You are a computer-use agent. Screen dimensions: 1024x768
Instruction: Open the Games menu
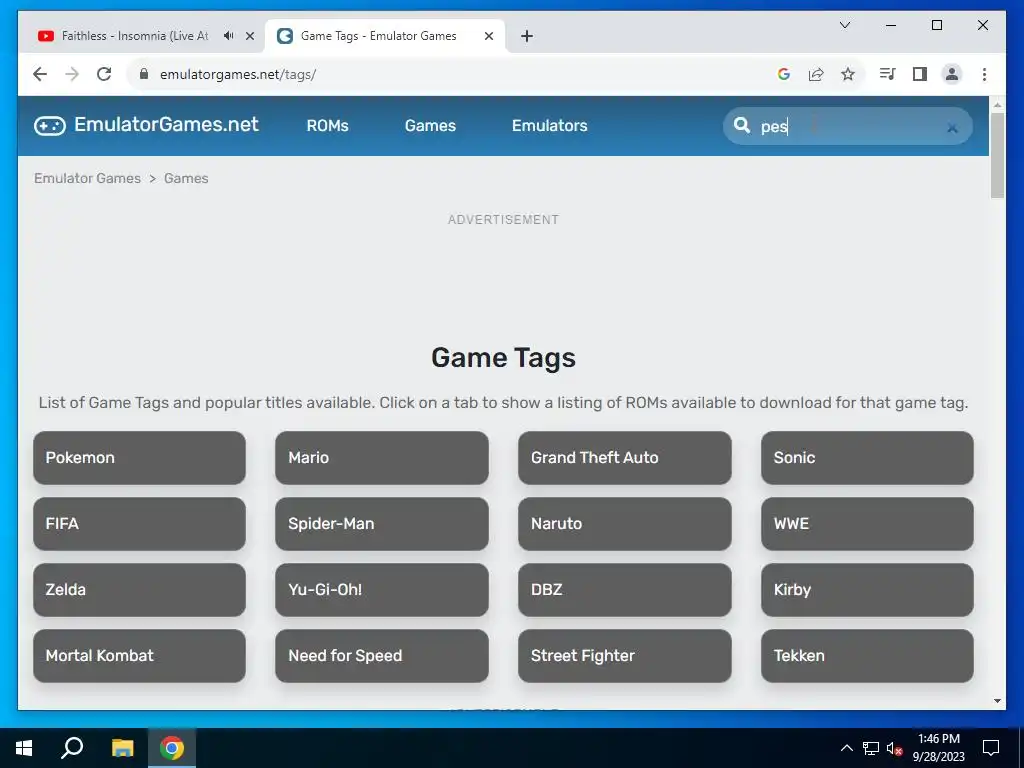(x=430, y=125)
